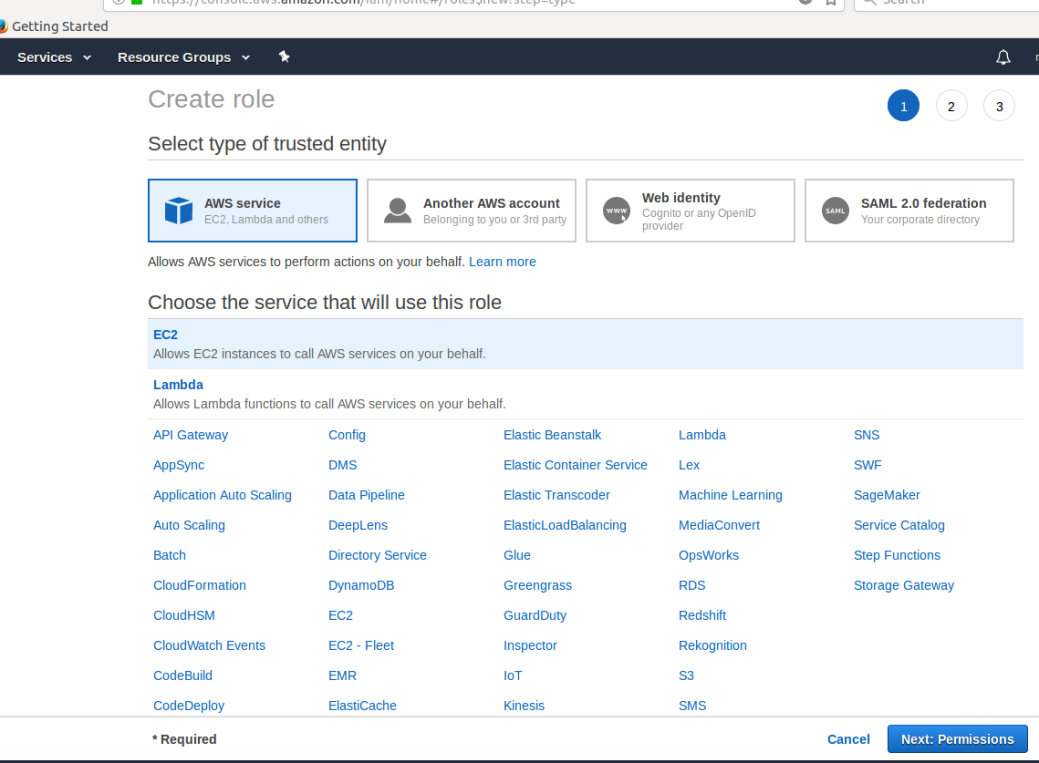Screen dimensions: 1039x763
Task: Open the notifications bell icon
Action: tap(1003, 58)
